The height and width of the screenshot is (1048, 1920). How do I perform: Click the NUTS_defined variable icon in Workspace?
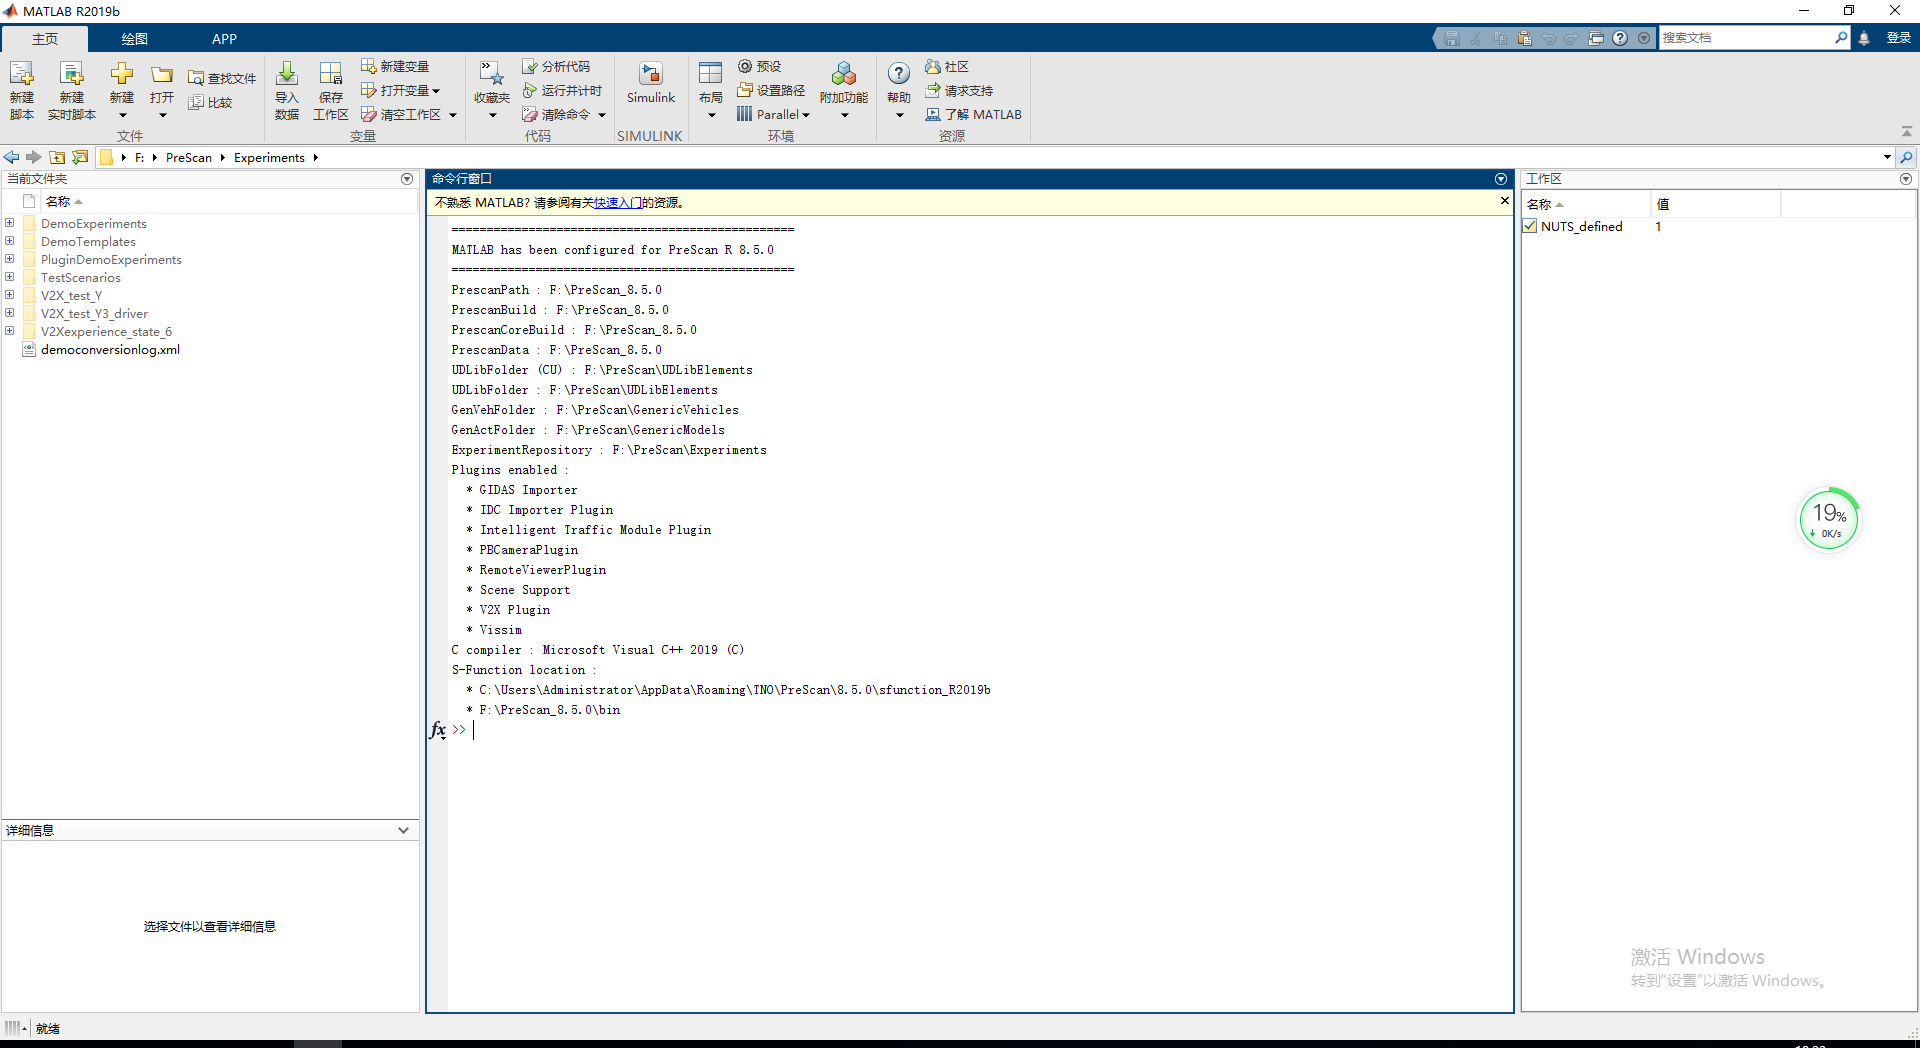pyautogui.click(x=1530, y=226)
